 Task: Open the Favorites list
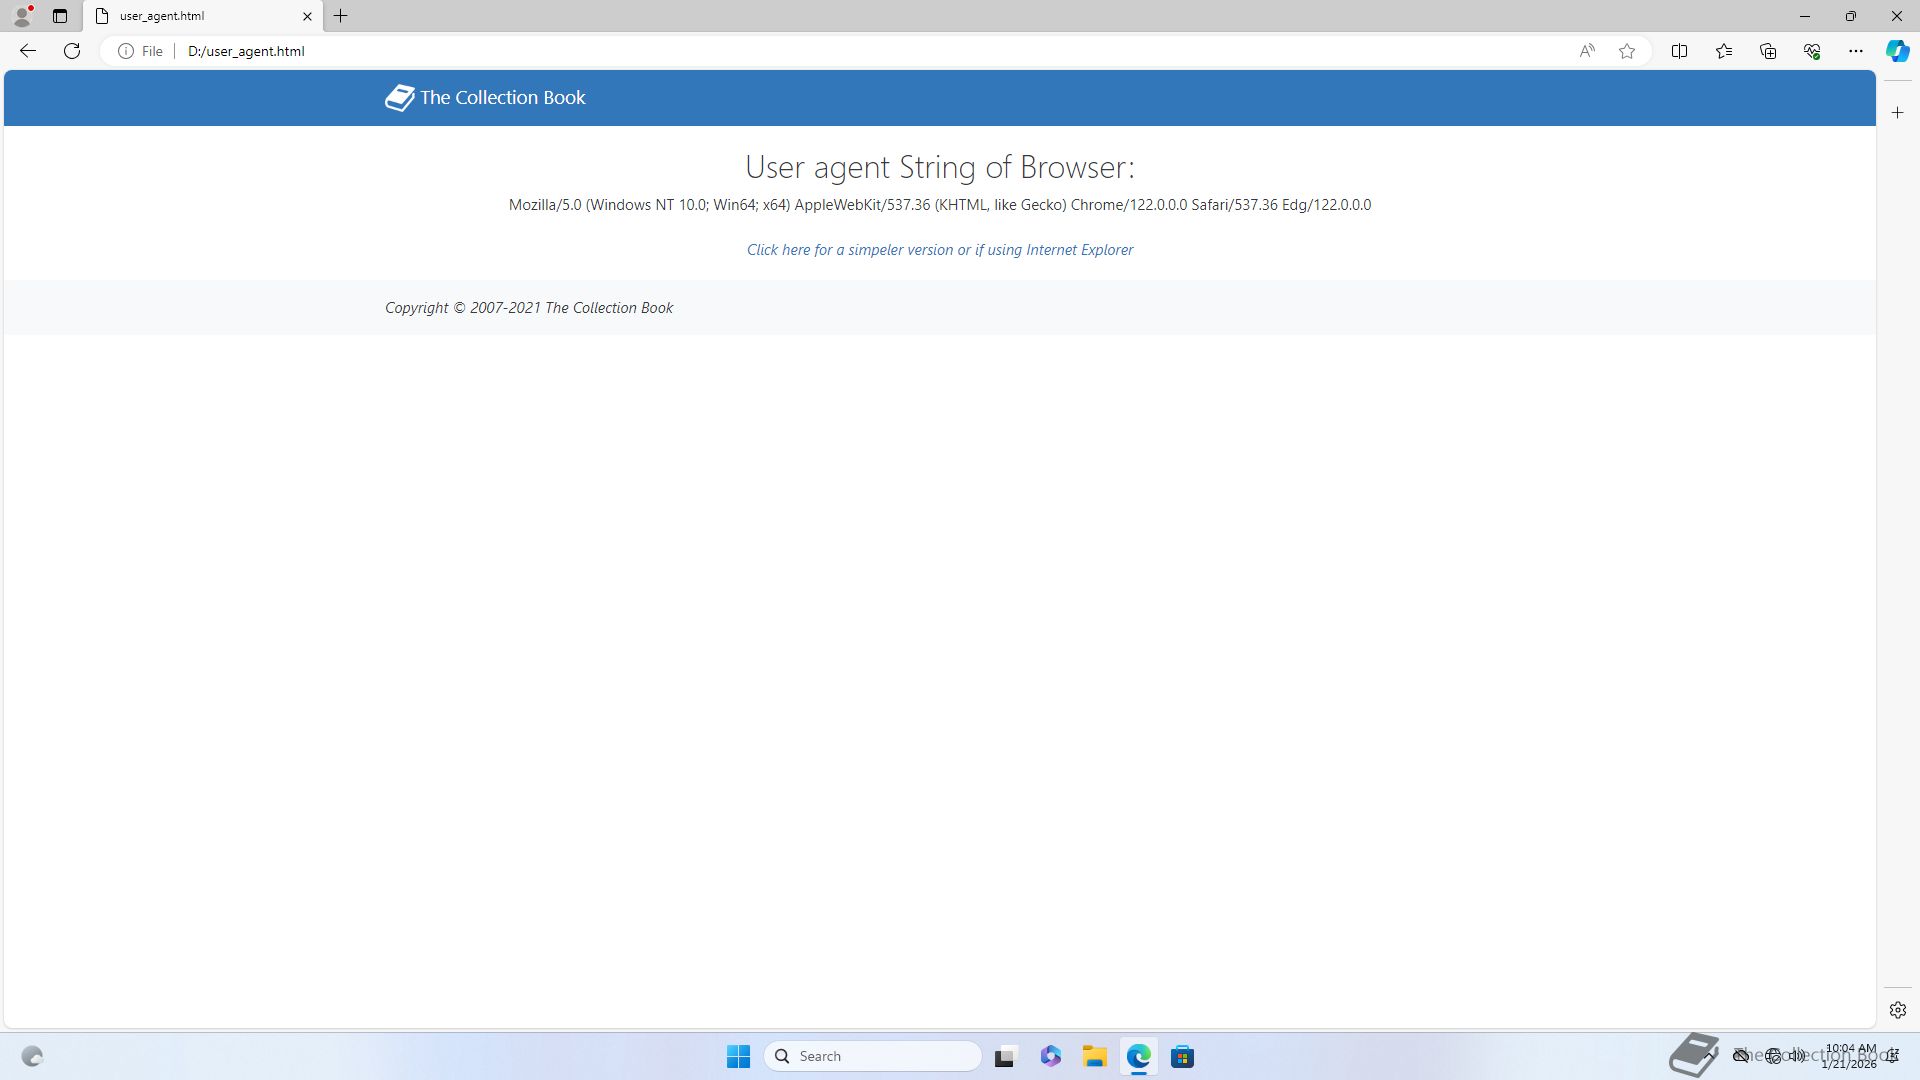[1724, 51]
